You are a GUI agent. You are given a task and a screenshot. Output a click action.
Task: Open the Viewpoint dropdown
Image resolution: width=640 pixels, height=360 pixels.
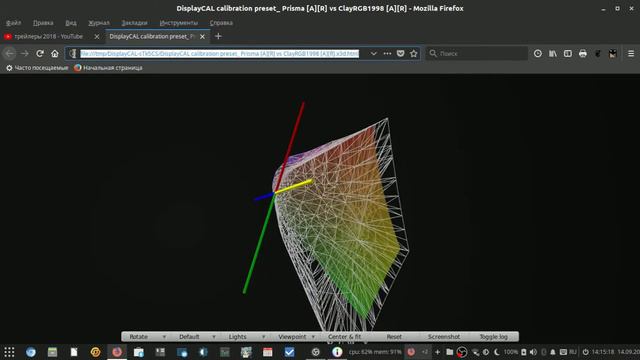[x=296, y=337]
